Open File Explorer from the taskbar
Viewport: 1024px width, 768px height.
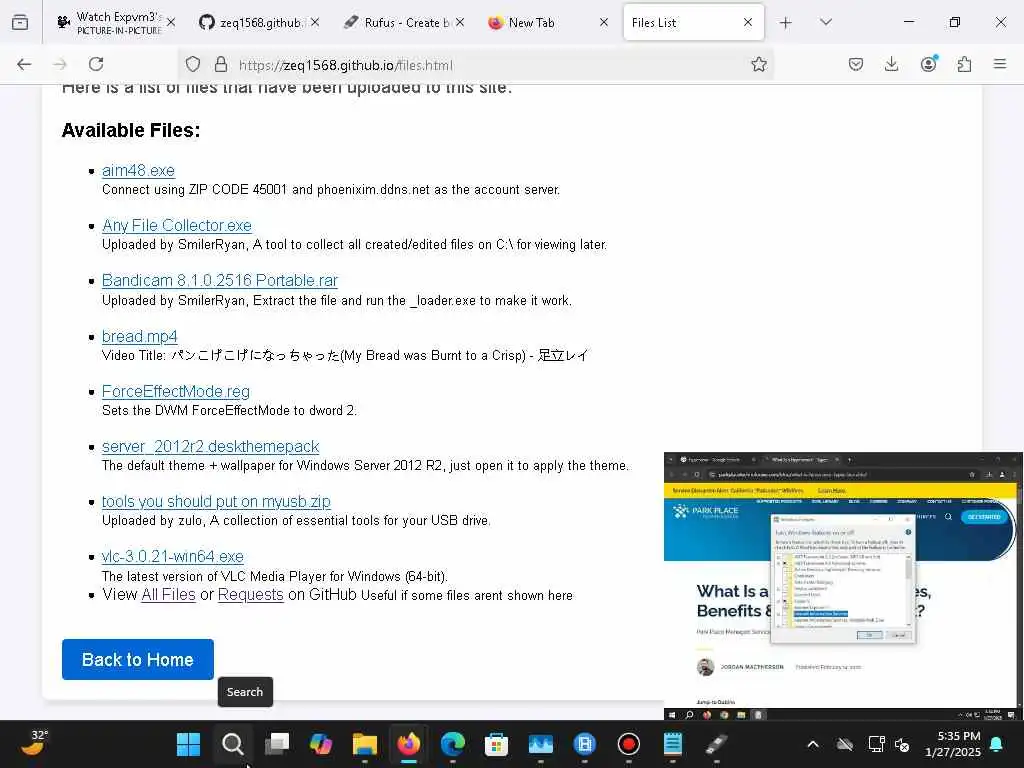pyautogui.click(x=364, y=744)
